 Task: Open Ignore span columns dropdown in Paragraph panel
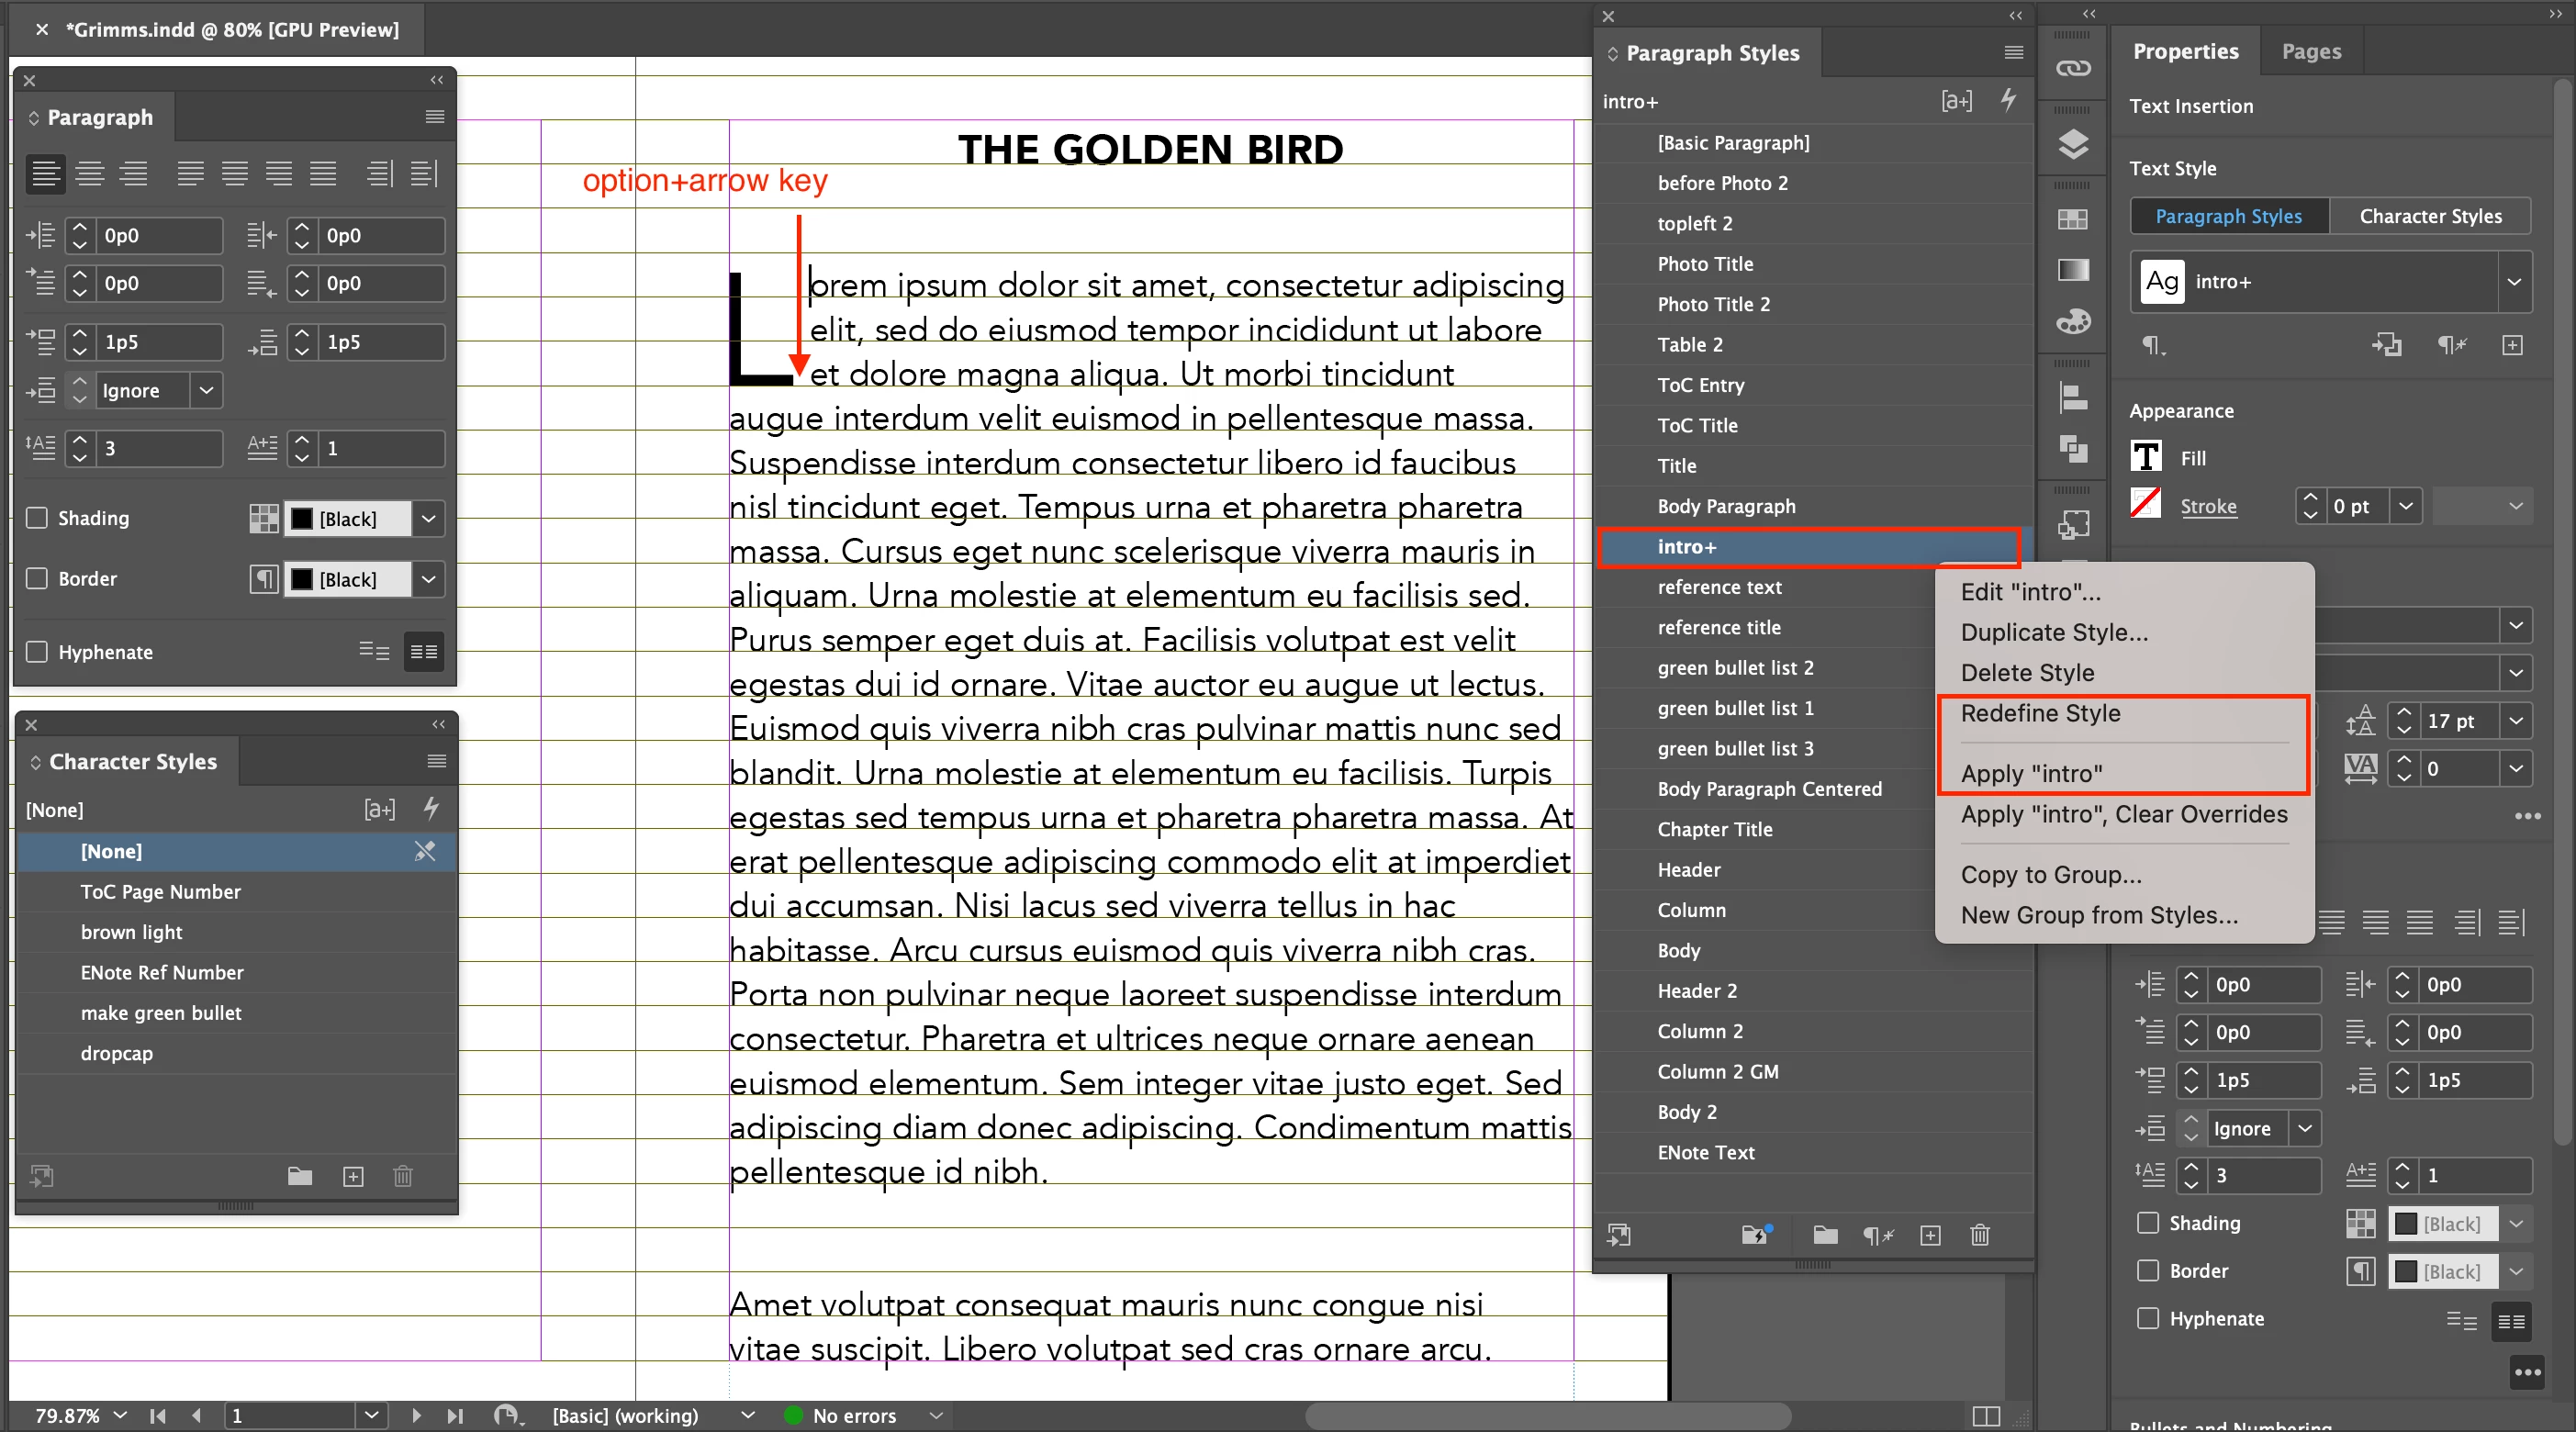click(x=206, y=391)
